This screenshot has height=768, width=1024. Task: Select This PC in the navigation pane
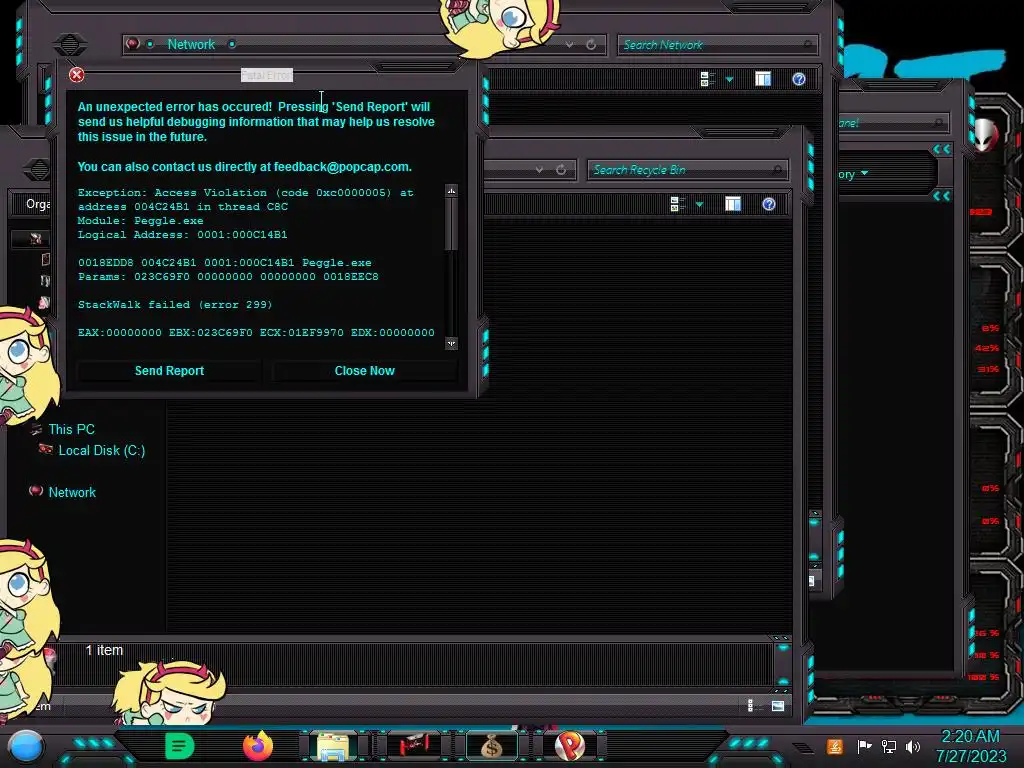coord(71,429)
